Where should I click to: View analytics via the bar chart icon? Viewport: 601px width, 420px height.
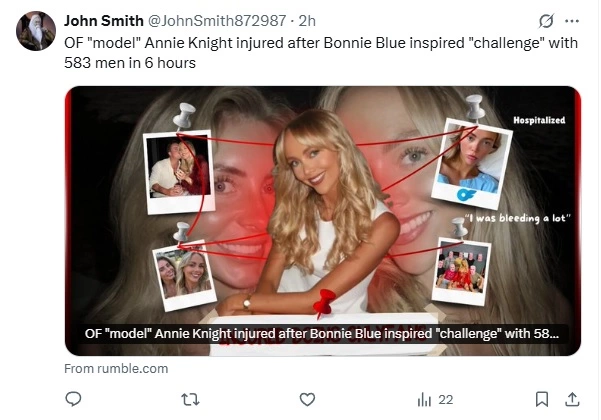point(424,400)
